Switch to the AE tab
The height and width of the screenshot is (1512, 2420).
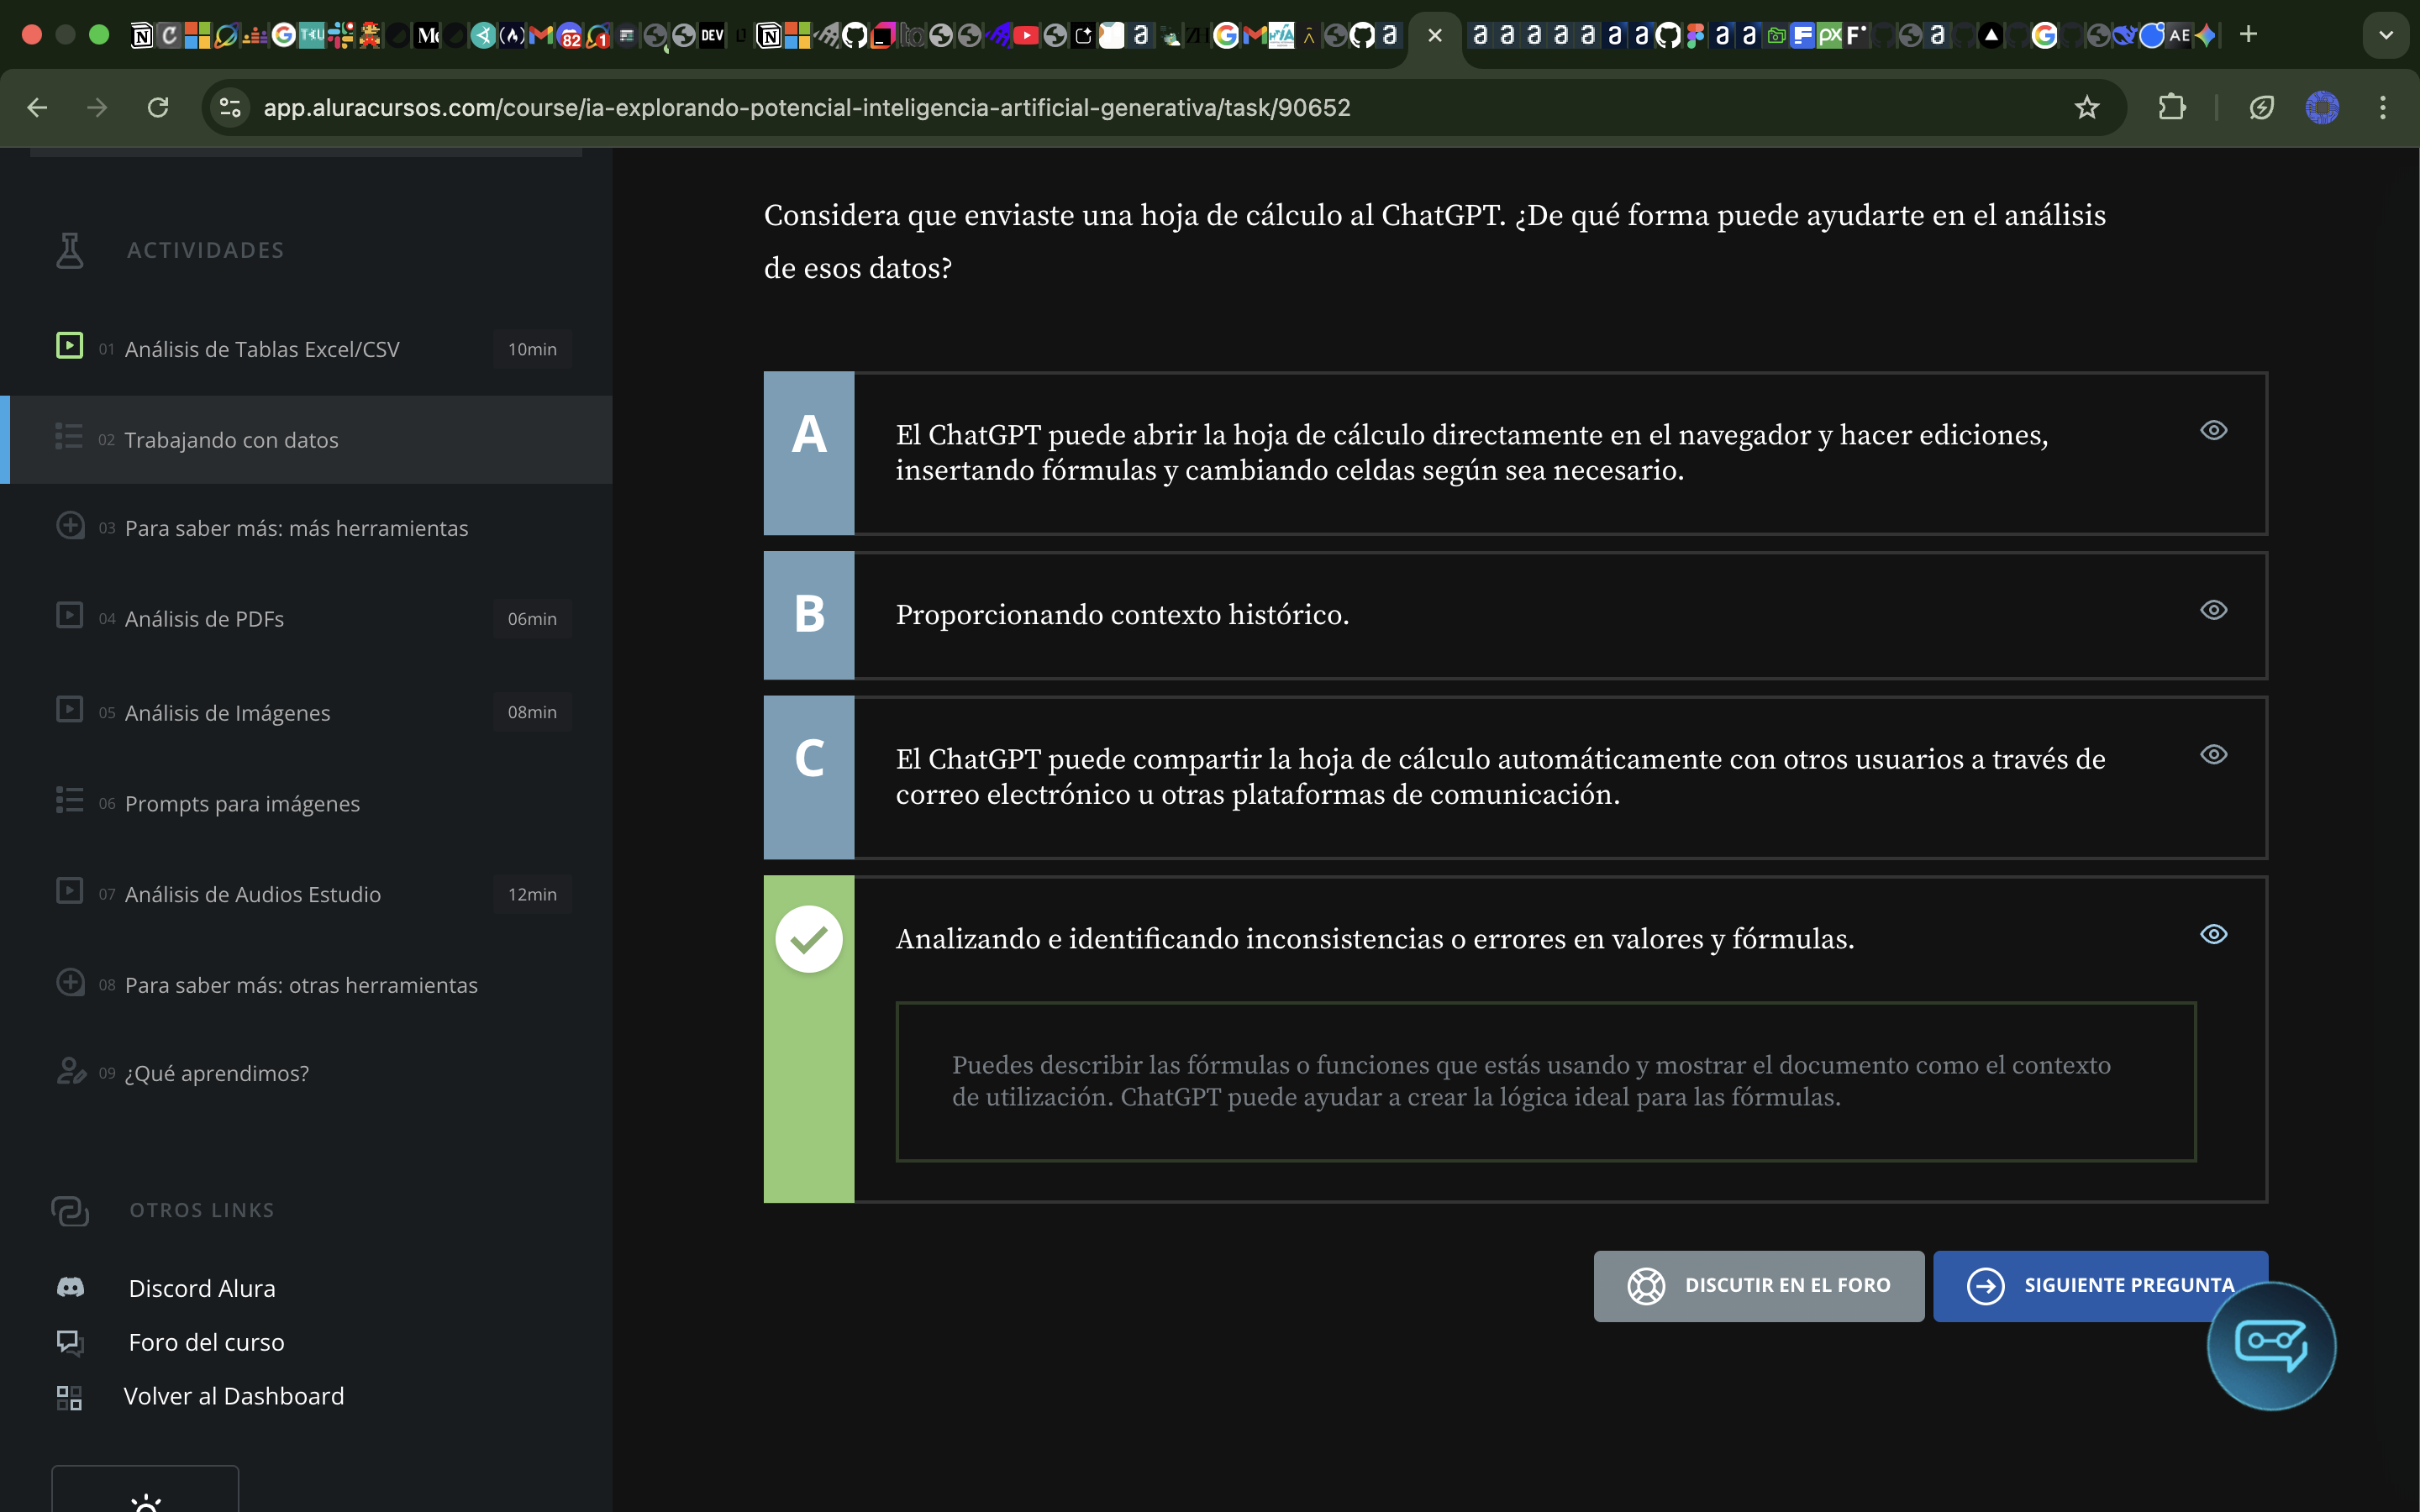pos(2180,36)
